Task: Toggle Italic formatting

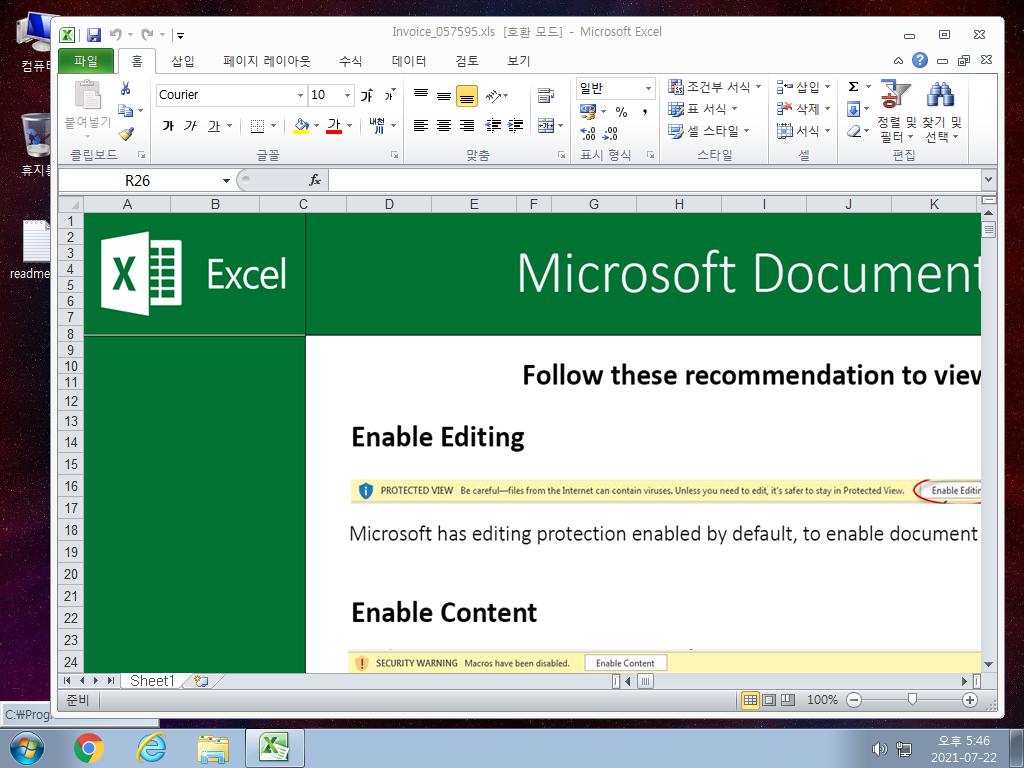Action: click(190, 125)
